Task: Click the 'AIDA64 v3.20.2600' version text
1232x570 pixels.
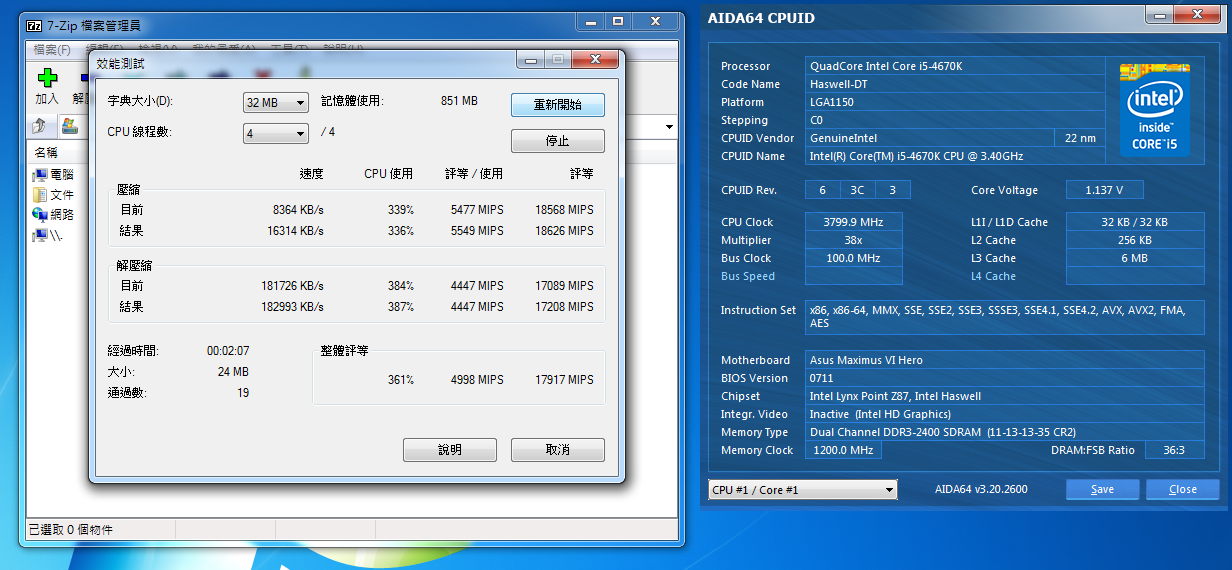Action: tap(981, 489)
